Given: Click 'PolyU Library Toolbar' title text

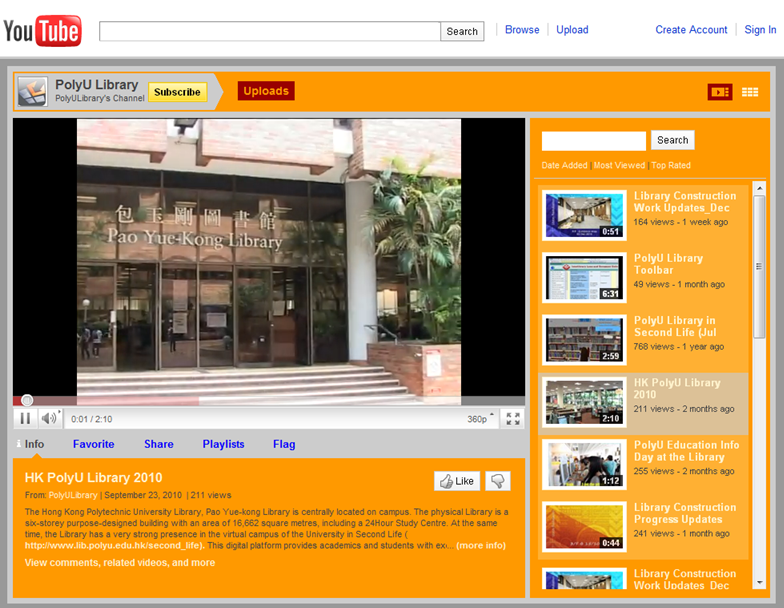Looking at the screenshot, I should tap(668, 264).
